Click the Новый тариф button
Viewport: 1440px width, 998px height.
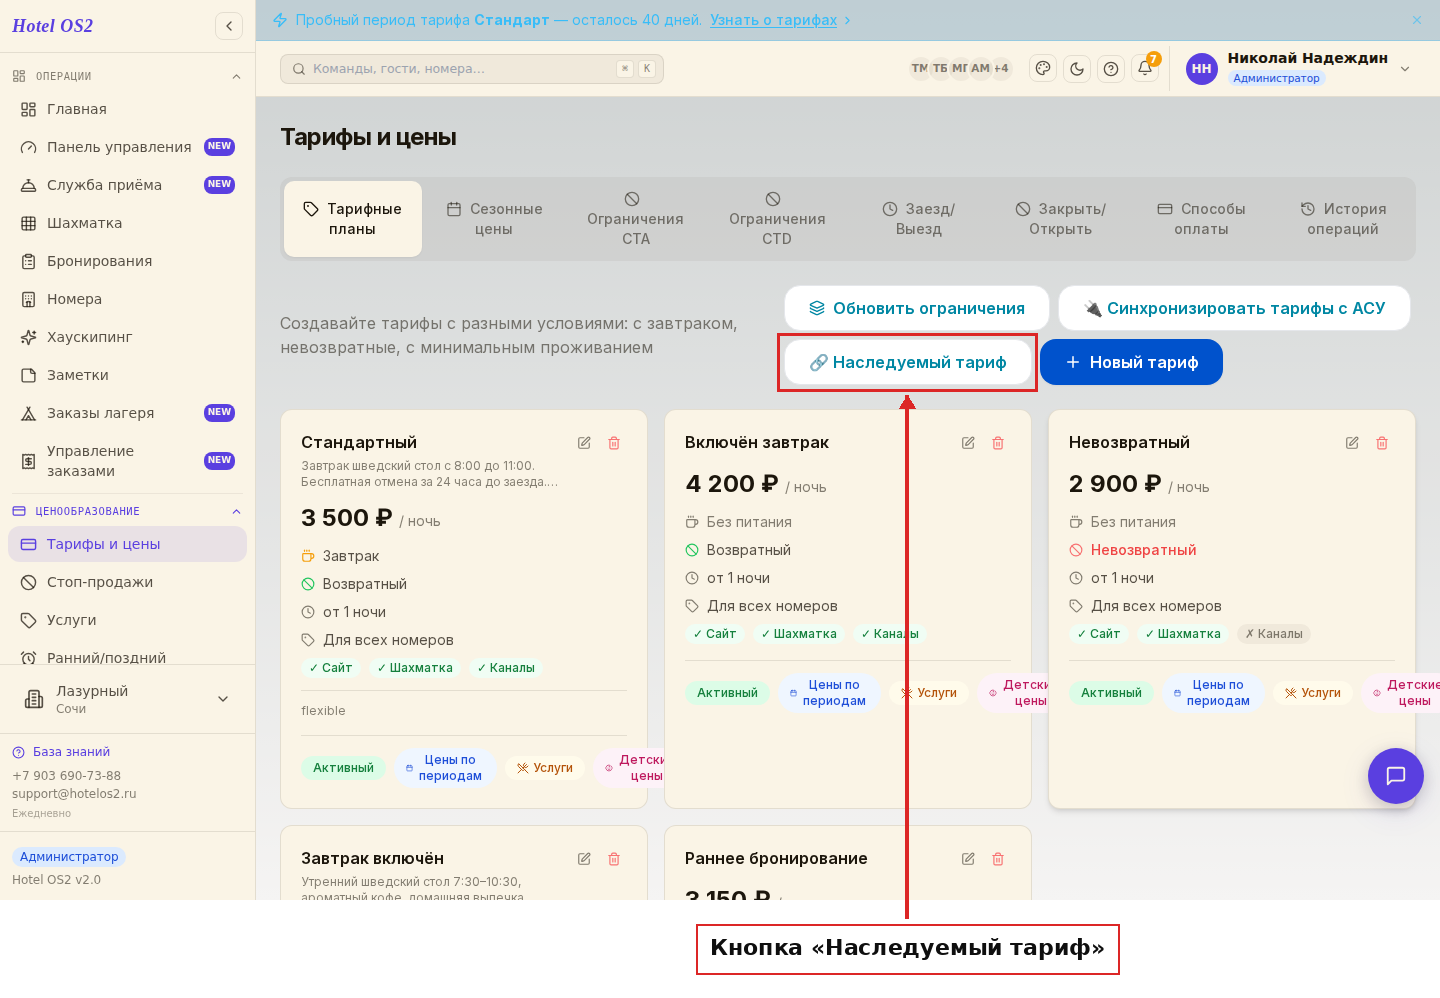[x=1131, y=362]
